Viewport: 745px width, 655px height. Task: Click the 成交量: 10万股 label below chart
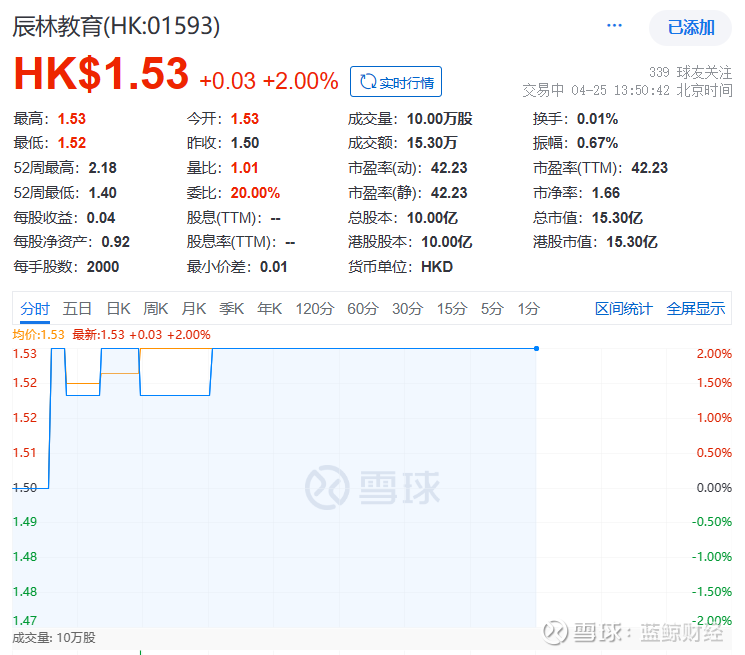[54, 637]
